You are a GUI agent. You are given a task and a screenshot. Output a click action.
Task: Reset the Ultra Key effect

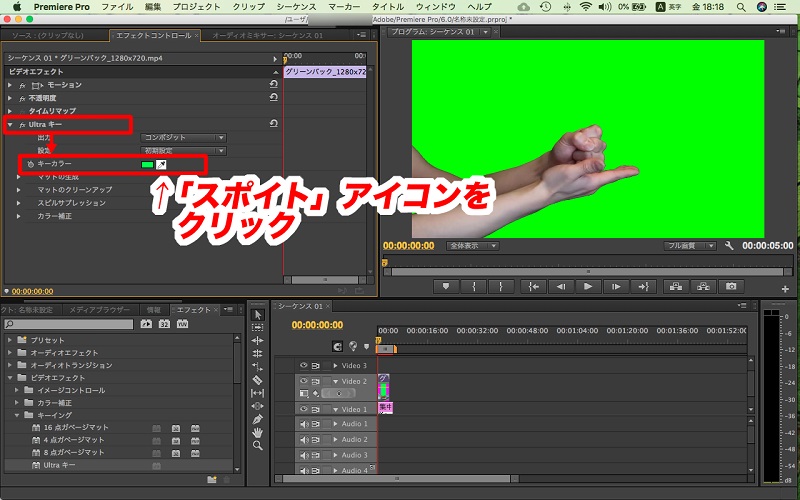pos(273,123)
